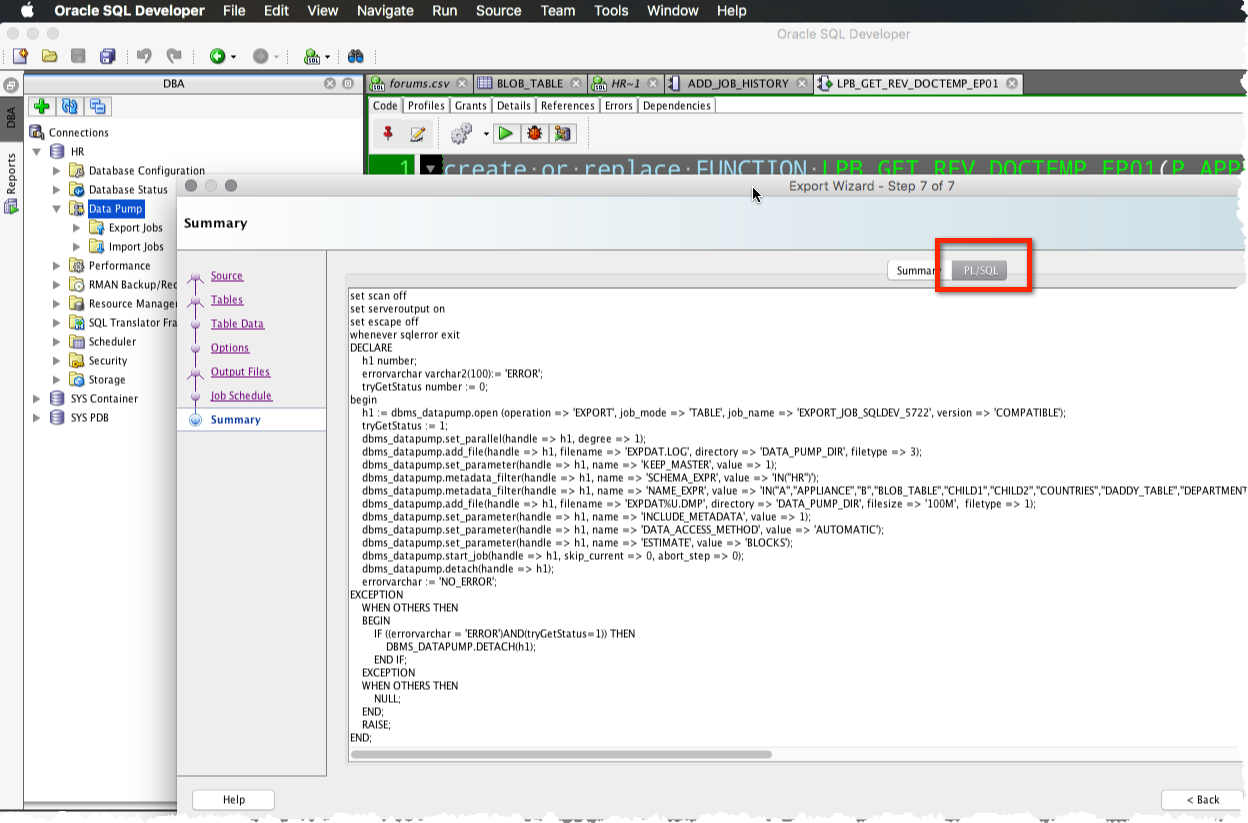The height and width of the screenshot is (823, 1248).
Task: Open the Dependencies sub-tab
Action: pos(677,106)
